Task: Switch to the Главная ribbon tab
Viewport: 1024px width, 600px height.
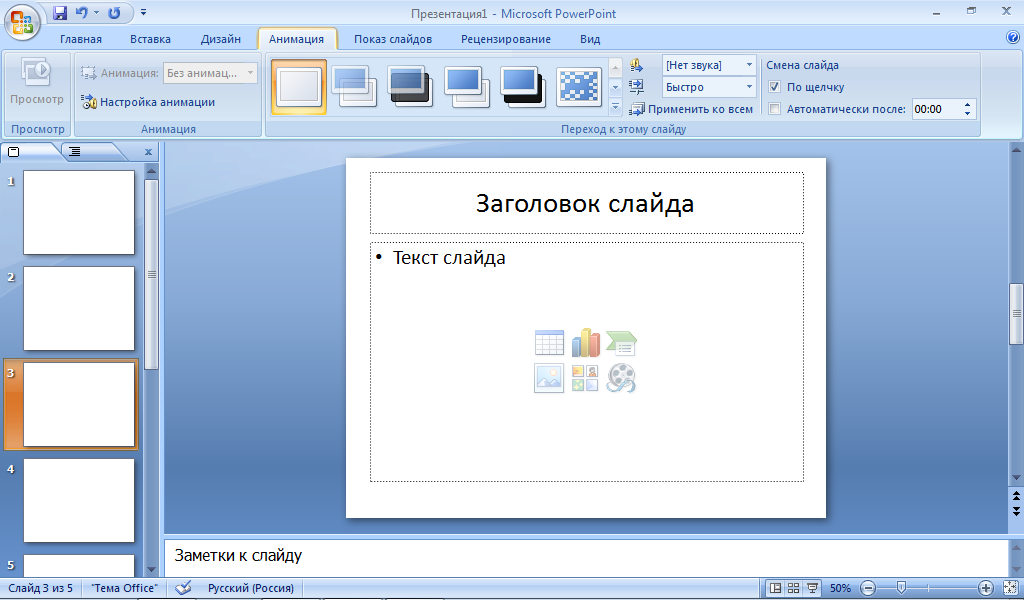Action: 81,39
